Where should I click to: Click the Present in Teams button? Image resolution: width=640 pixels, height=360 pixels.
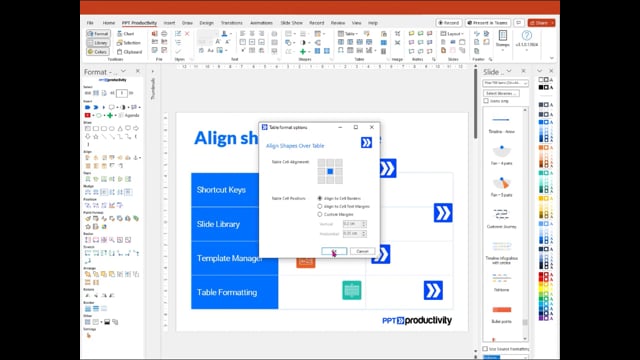(x=487, y=23)
